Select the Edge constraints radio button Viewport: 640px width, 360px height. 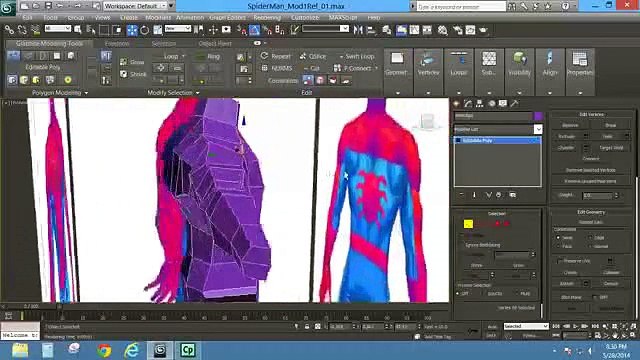click(590, 237)
